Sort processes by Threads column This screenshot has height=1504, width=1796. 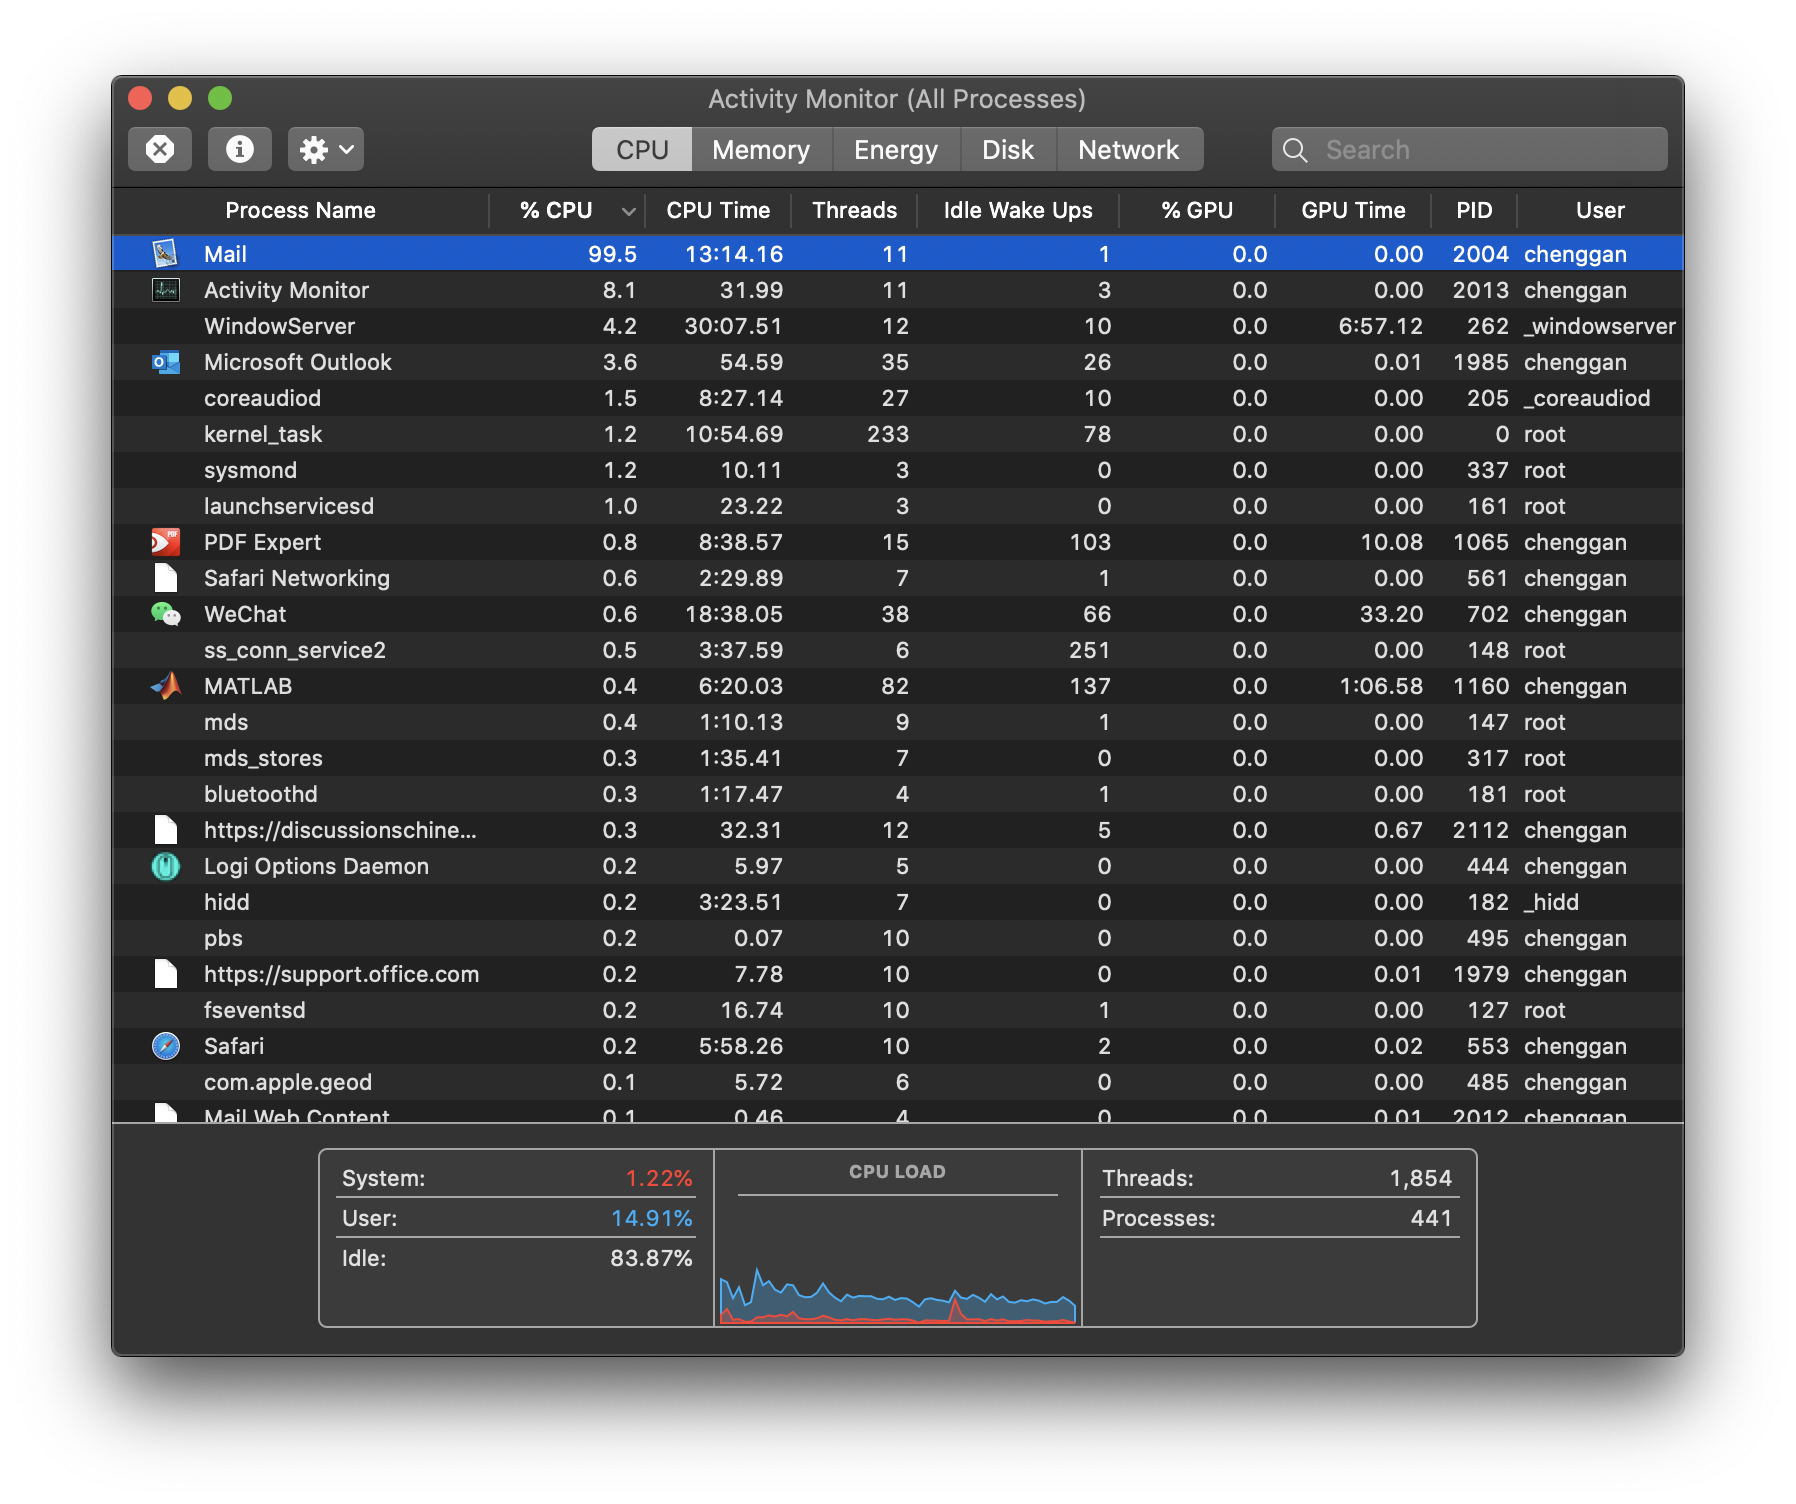(854, 211)
